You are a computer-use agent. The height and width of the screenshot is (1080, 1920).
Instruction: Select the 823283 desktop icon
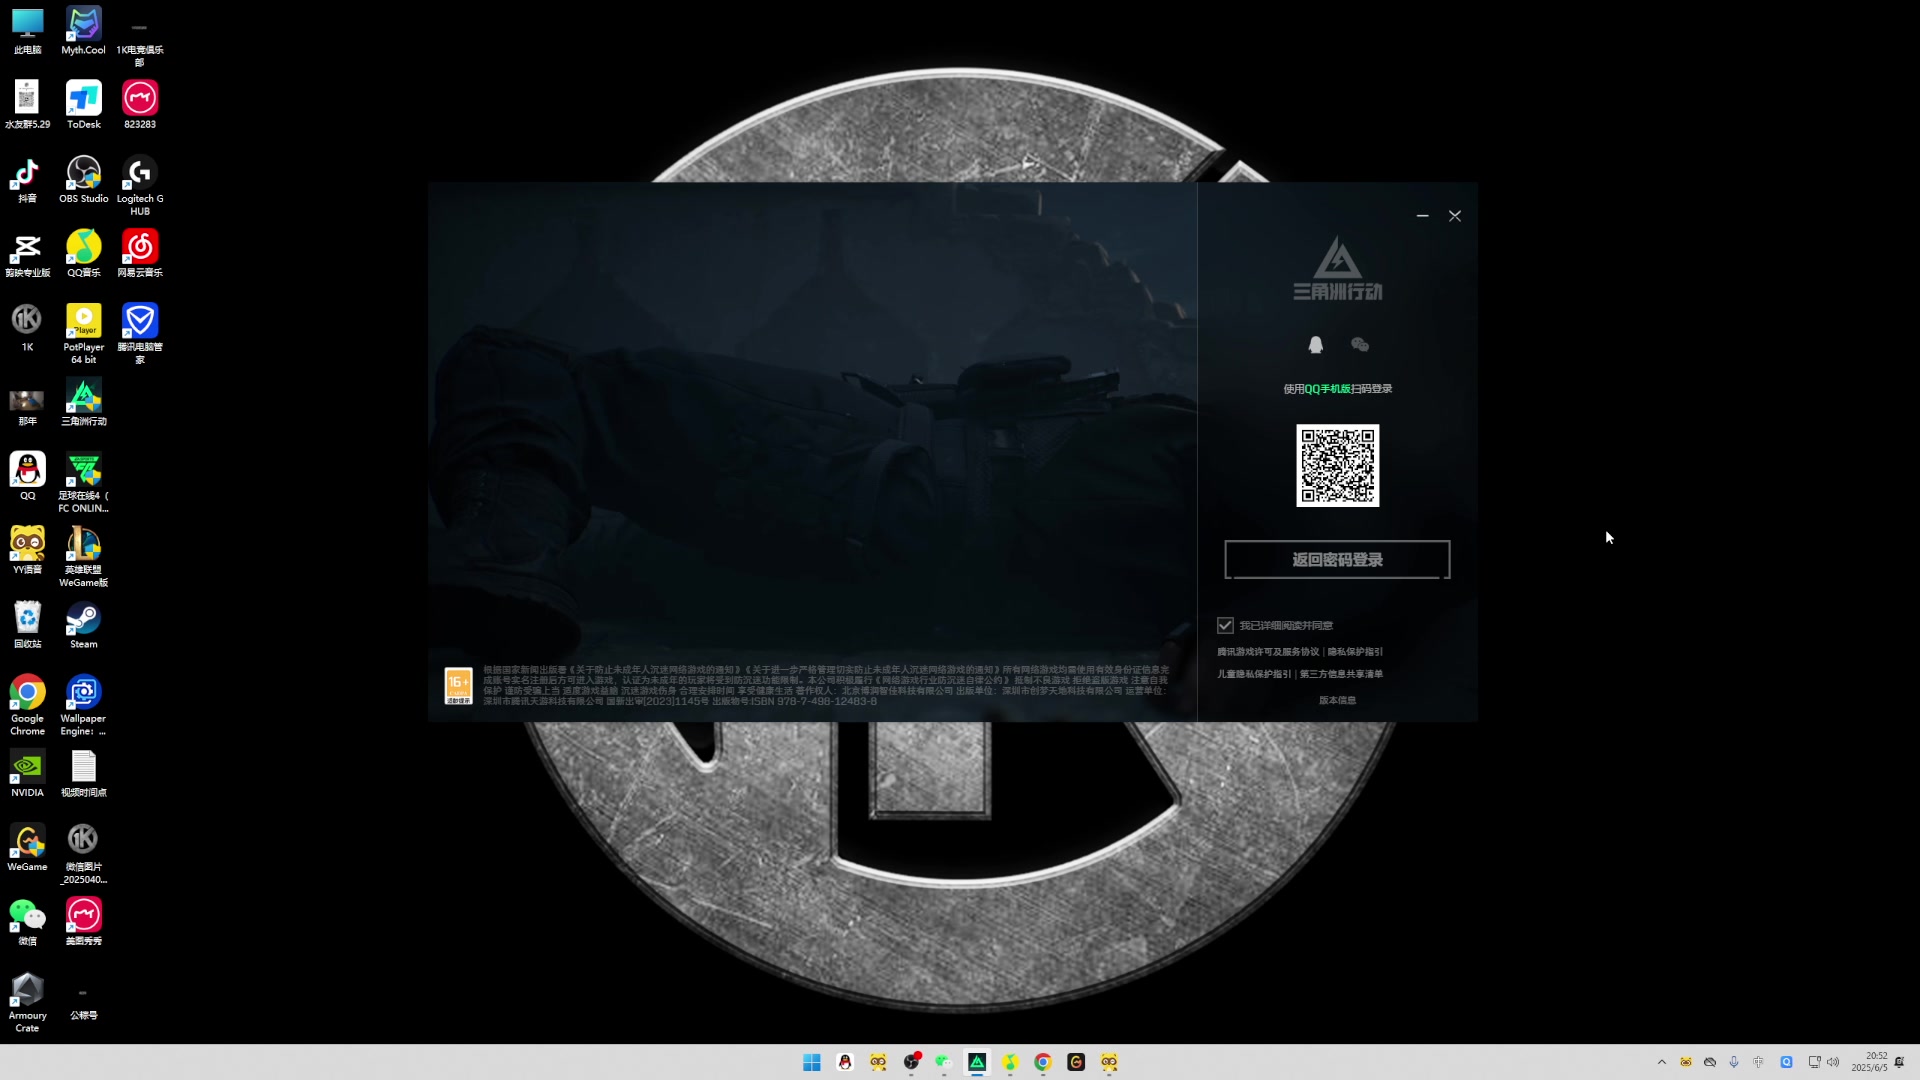pos(140,105)
